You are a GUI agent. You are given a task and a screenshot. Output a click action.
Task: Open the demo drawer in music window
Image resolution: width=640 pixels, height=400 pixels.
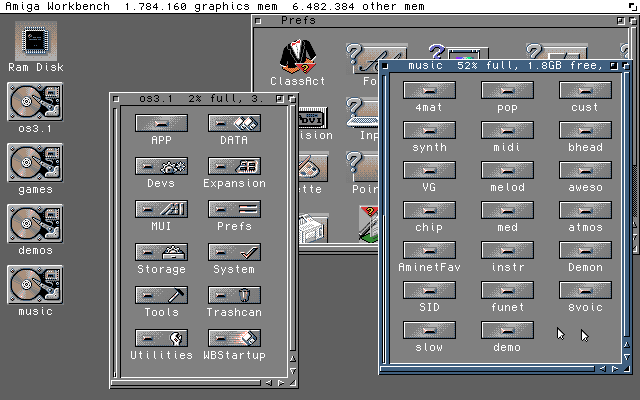pos(507,330)
